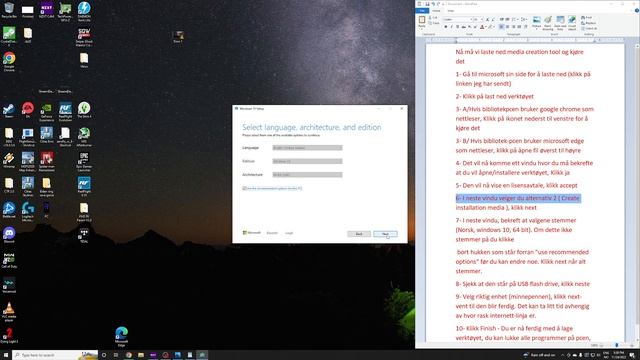Viewport: 640px width, 360px height.
Task: Click Select all in WordPad ribbon
Action: (589, 29)
